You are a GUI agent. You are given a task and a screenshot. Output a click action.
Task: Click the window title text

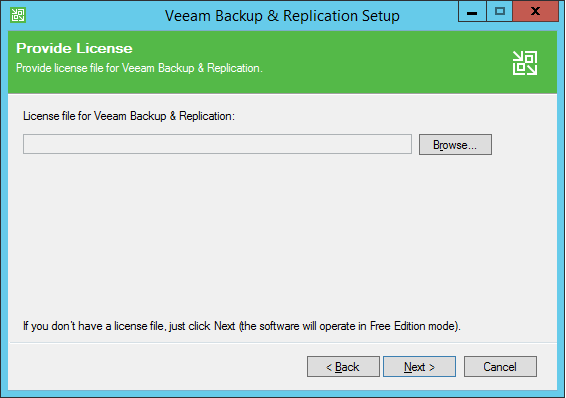pos(282,16)
